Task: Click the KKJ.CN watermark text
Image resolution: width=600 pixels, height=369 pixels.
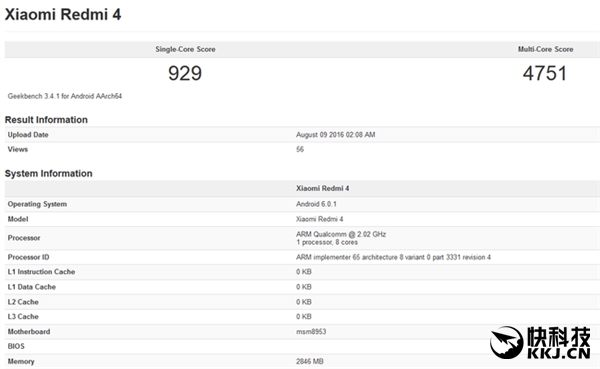Action: coord(559,353)
